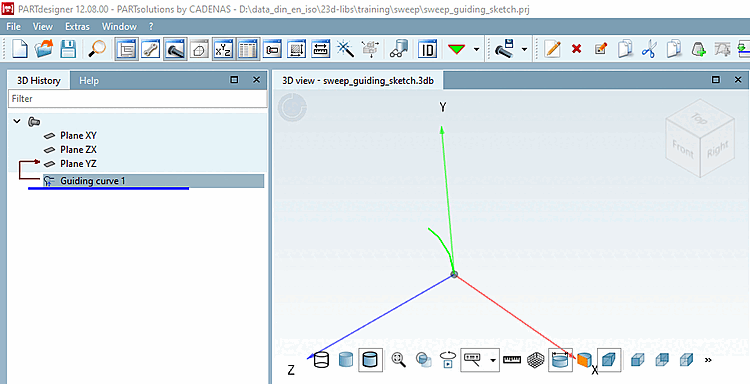Click the copy pages icon left of scissors
This screenshot has height=384, width=750.
[x=625, y=49]
